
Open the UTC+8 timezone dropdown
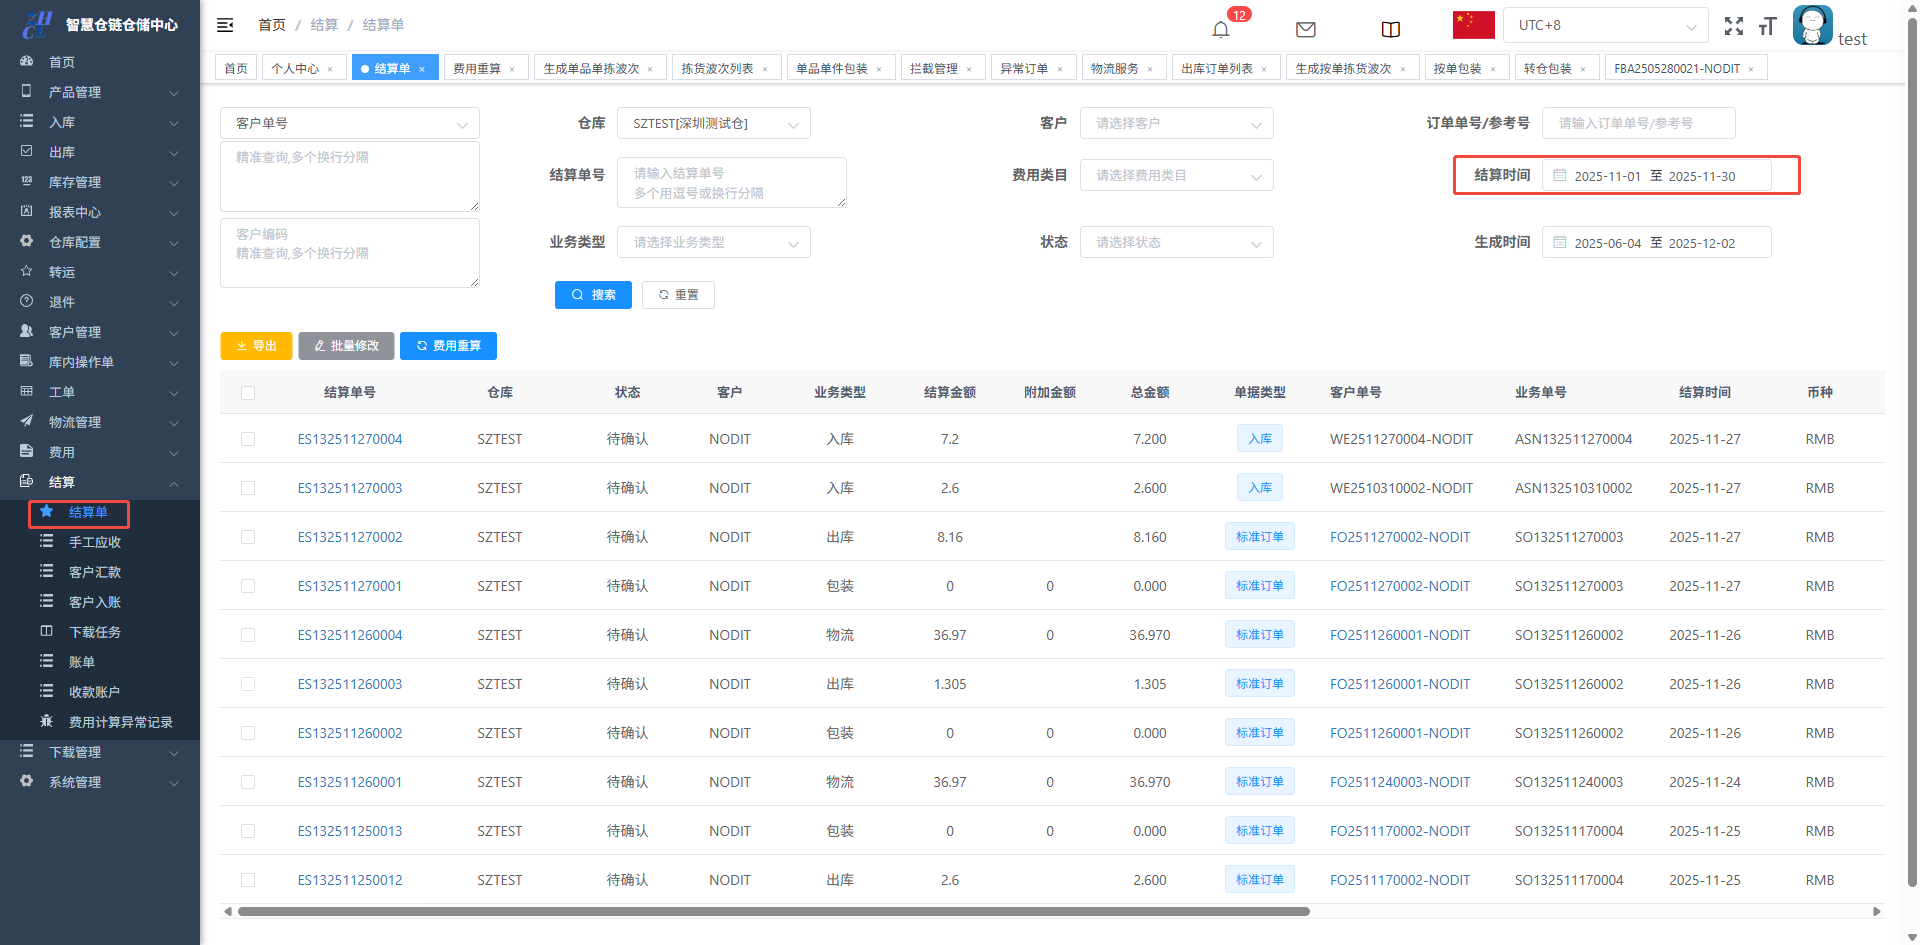(x=1605, y=26)
